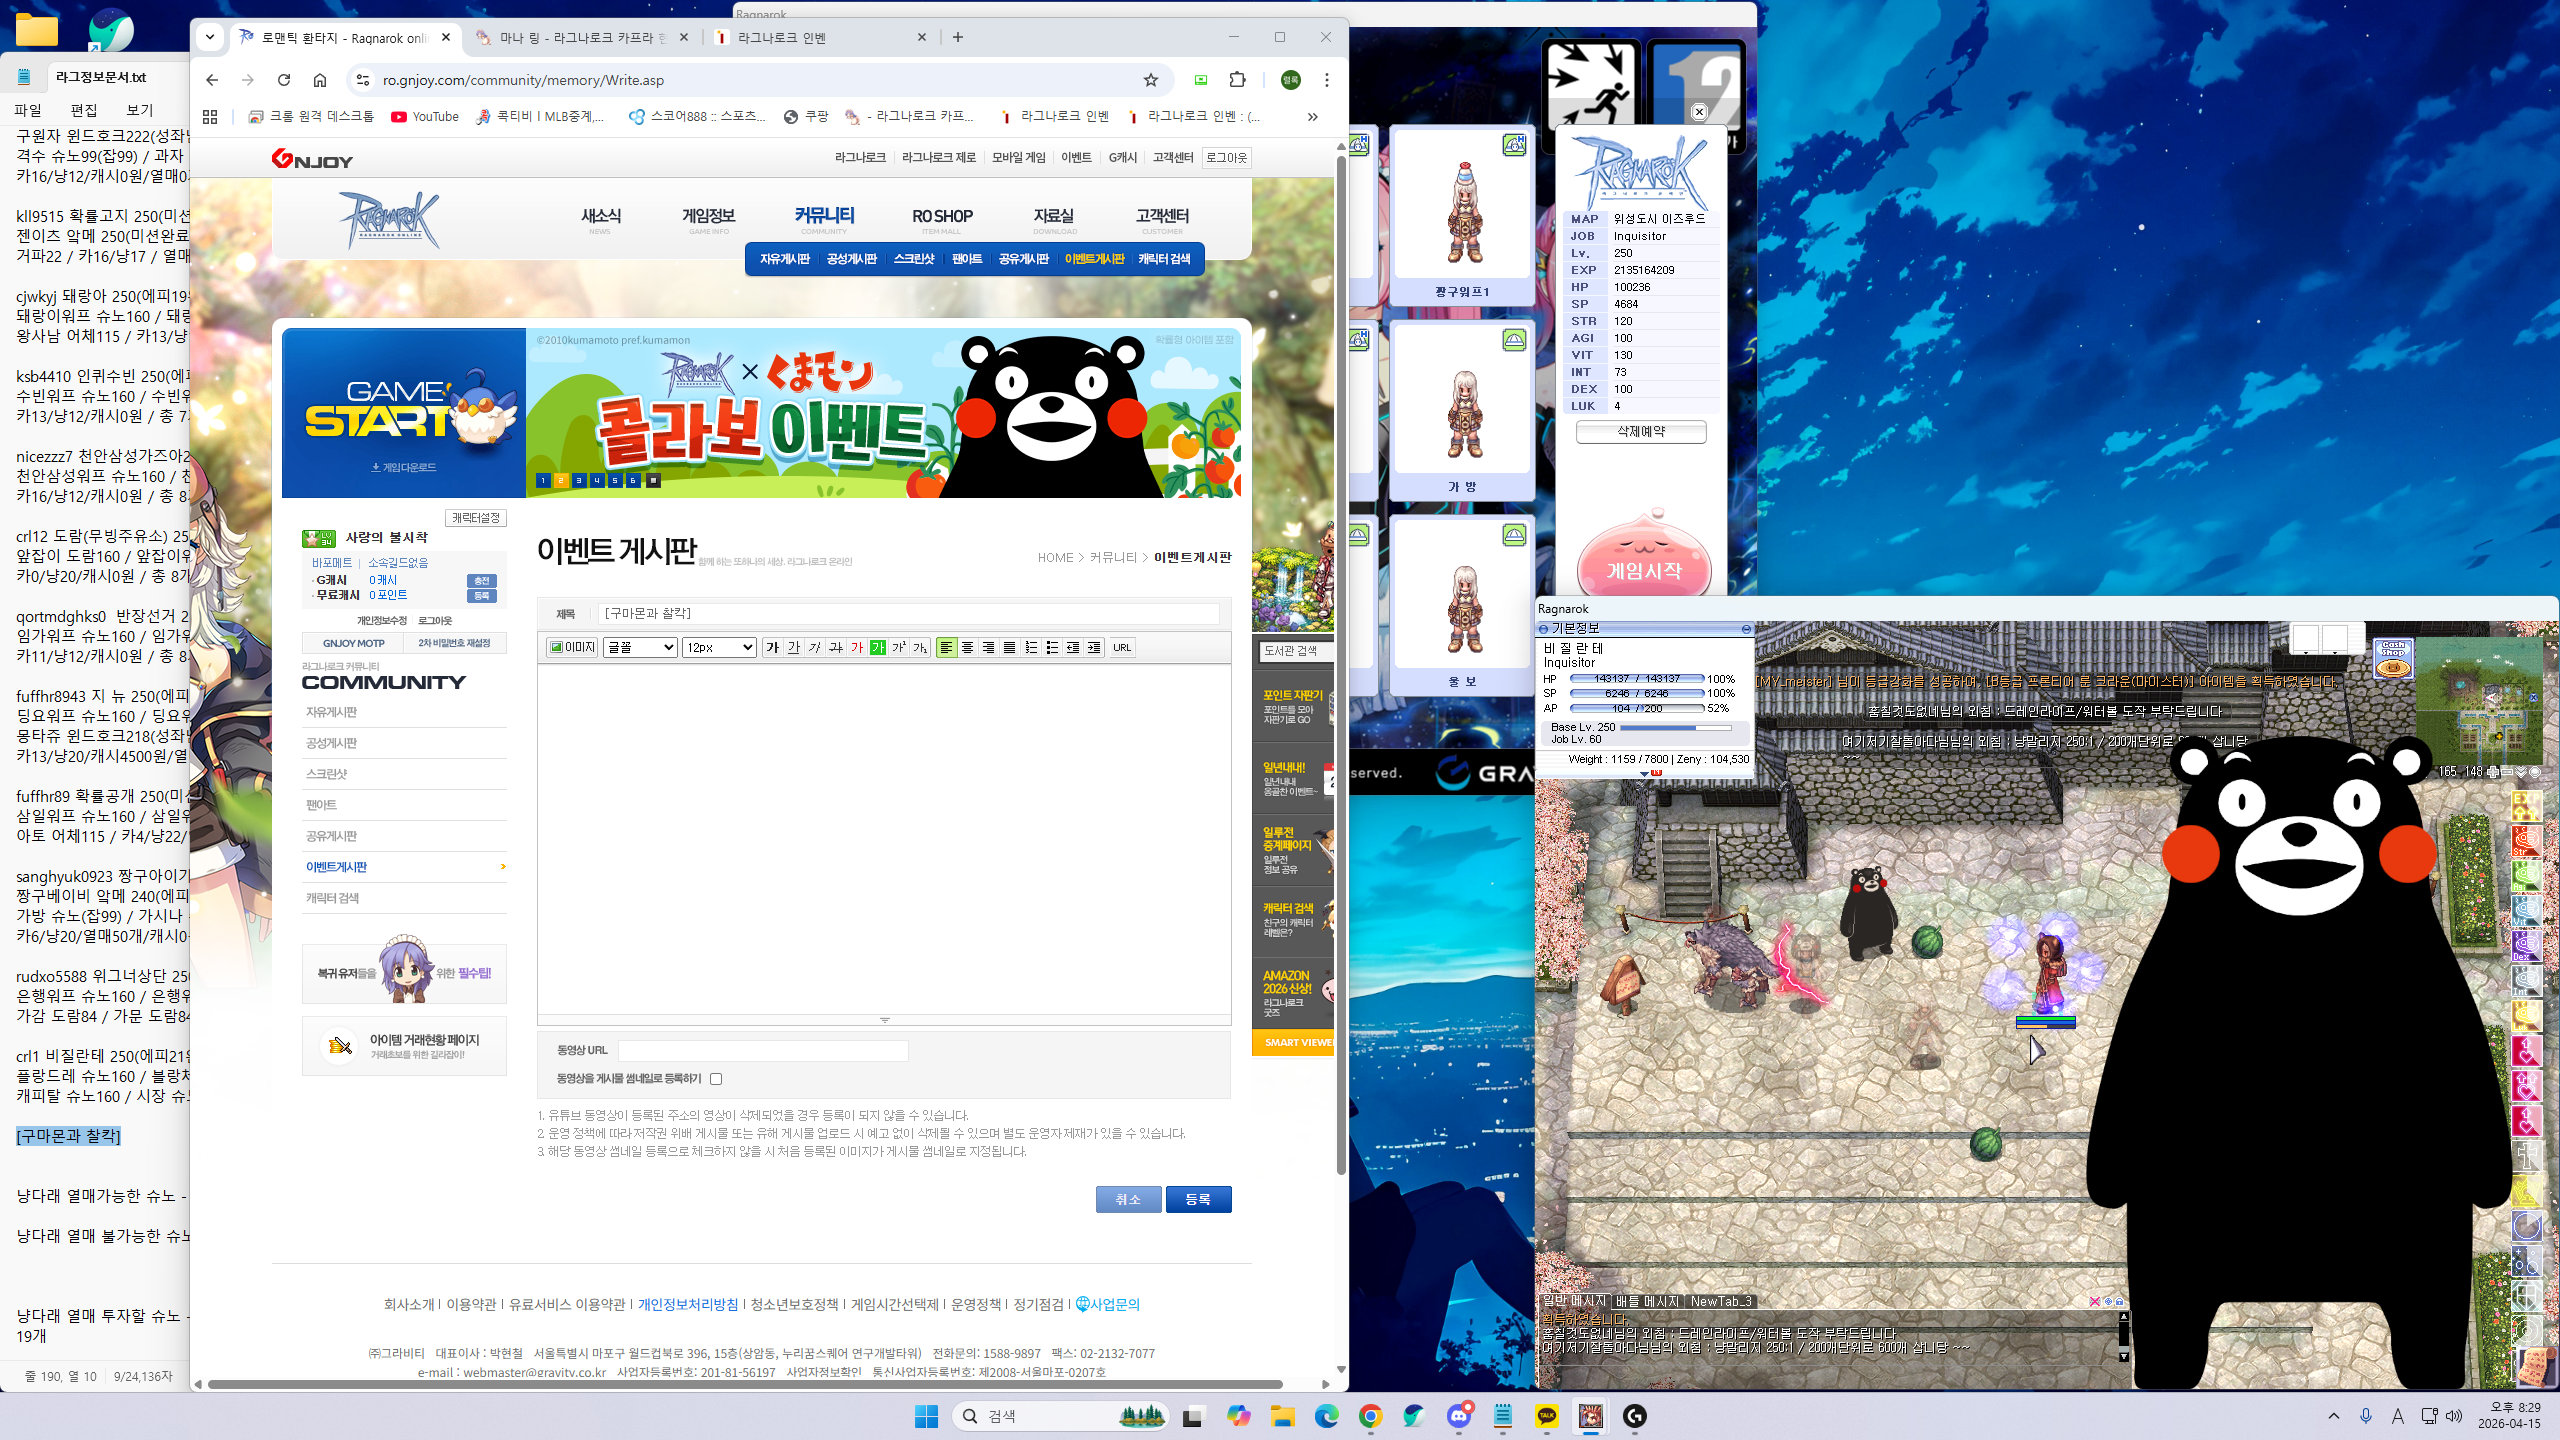2560x1440 pixels.
Task: Open the 글꼴 font dropdown
Action: point(640,647)
